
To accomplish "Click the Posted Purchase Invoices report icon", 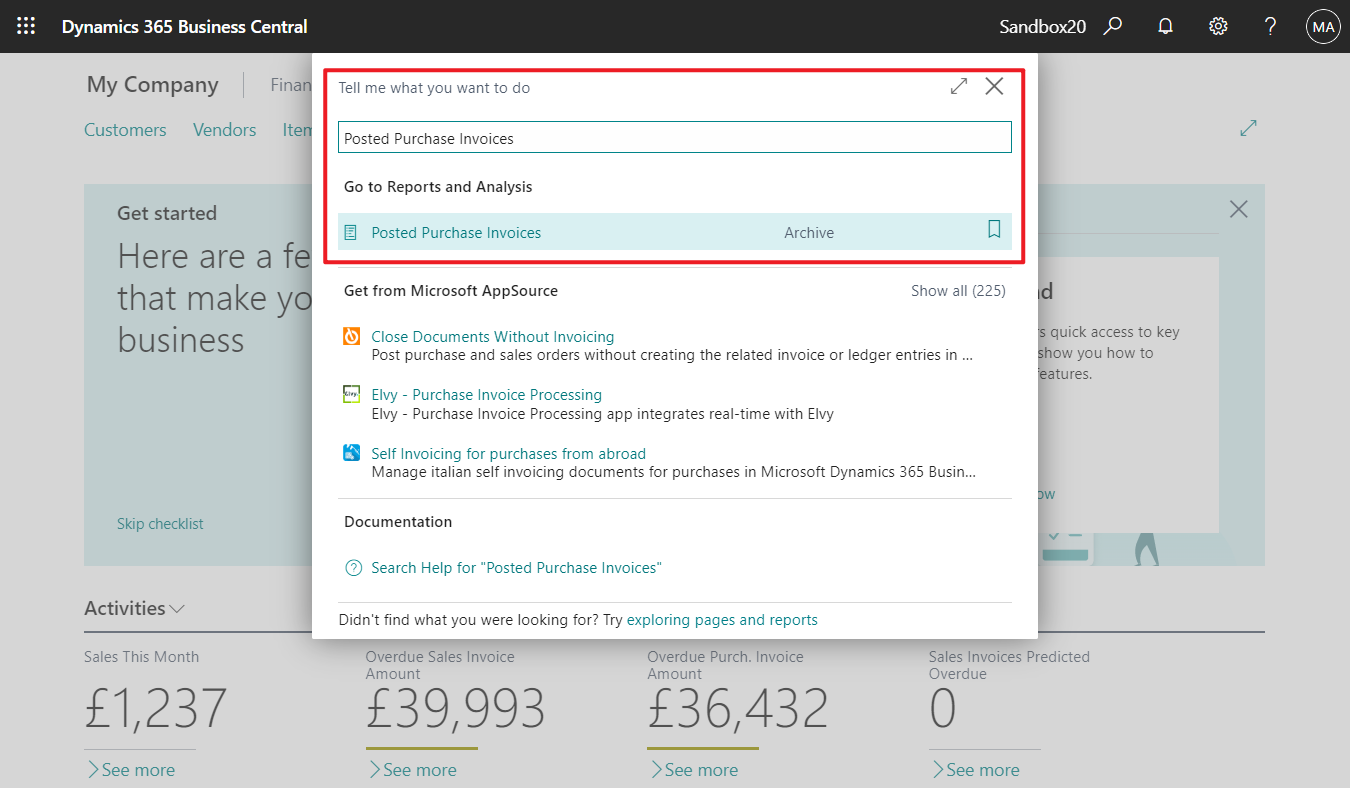I will 351,231.
